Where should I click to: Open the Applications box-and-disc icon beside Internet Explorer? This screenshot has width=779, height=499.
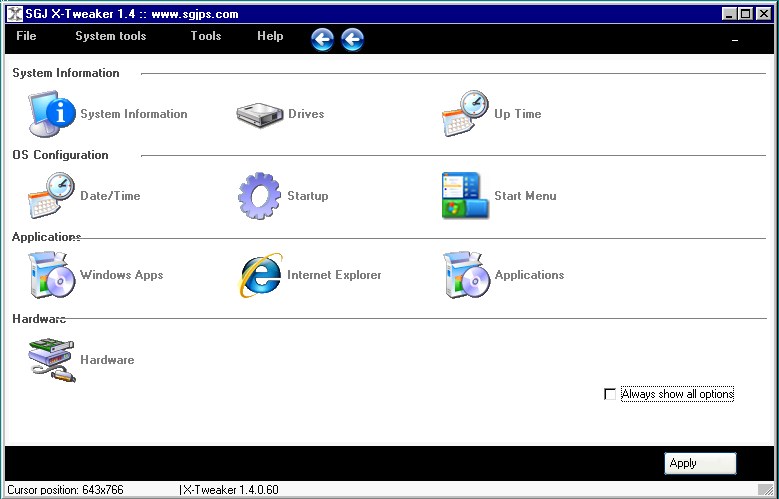pos(466,275)
